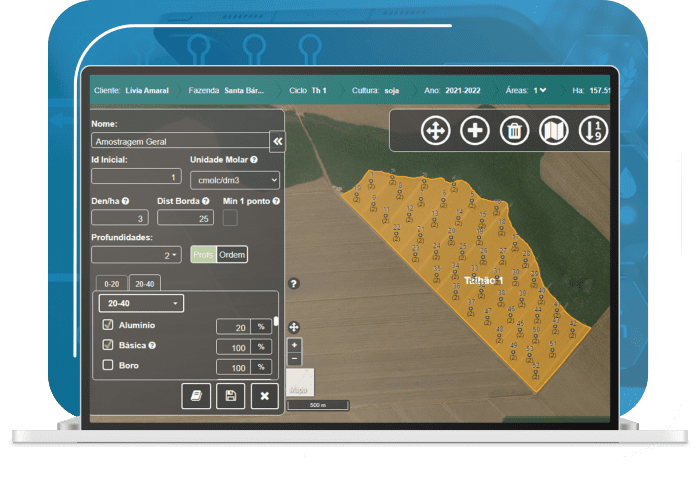This screenshot has width=694, height=487.
Task: Click the book report button
Action: [196, 396]
